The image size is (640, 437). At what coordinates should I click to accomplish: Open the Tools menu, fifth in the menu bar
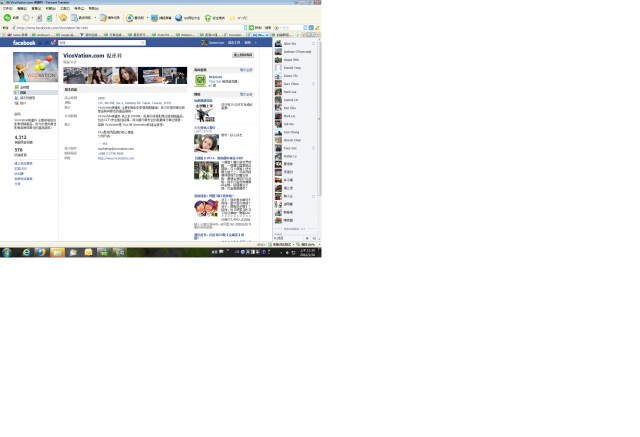pyautogui.click(x=65, y=8)
